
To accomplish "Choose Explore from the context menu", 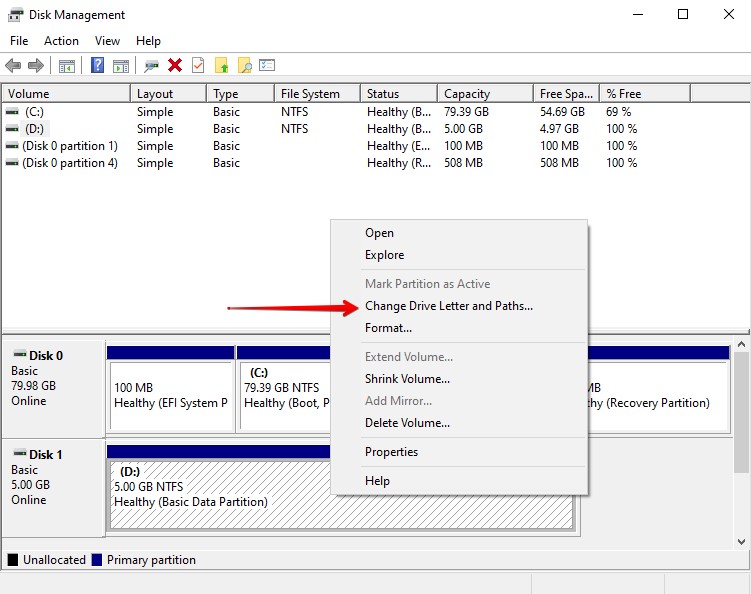I will [x=459, y=255].
